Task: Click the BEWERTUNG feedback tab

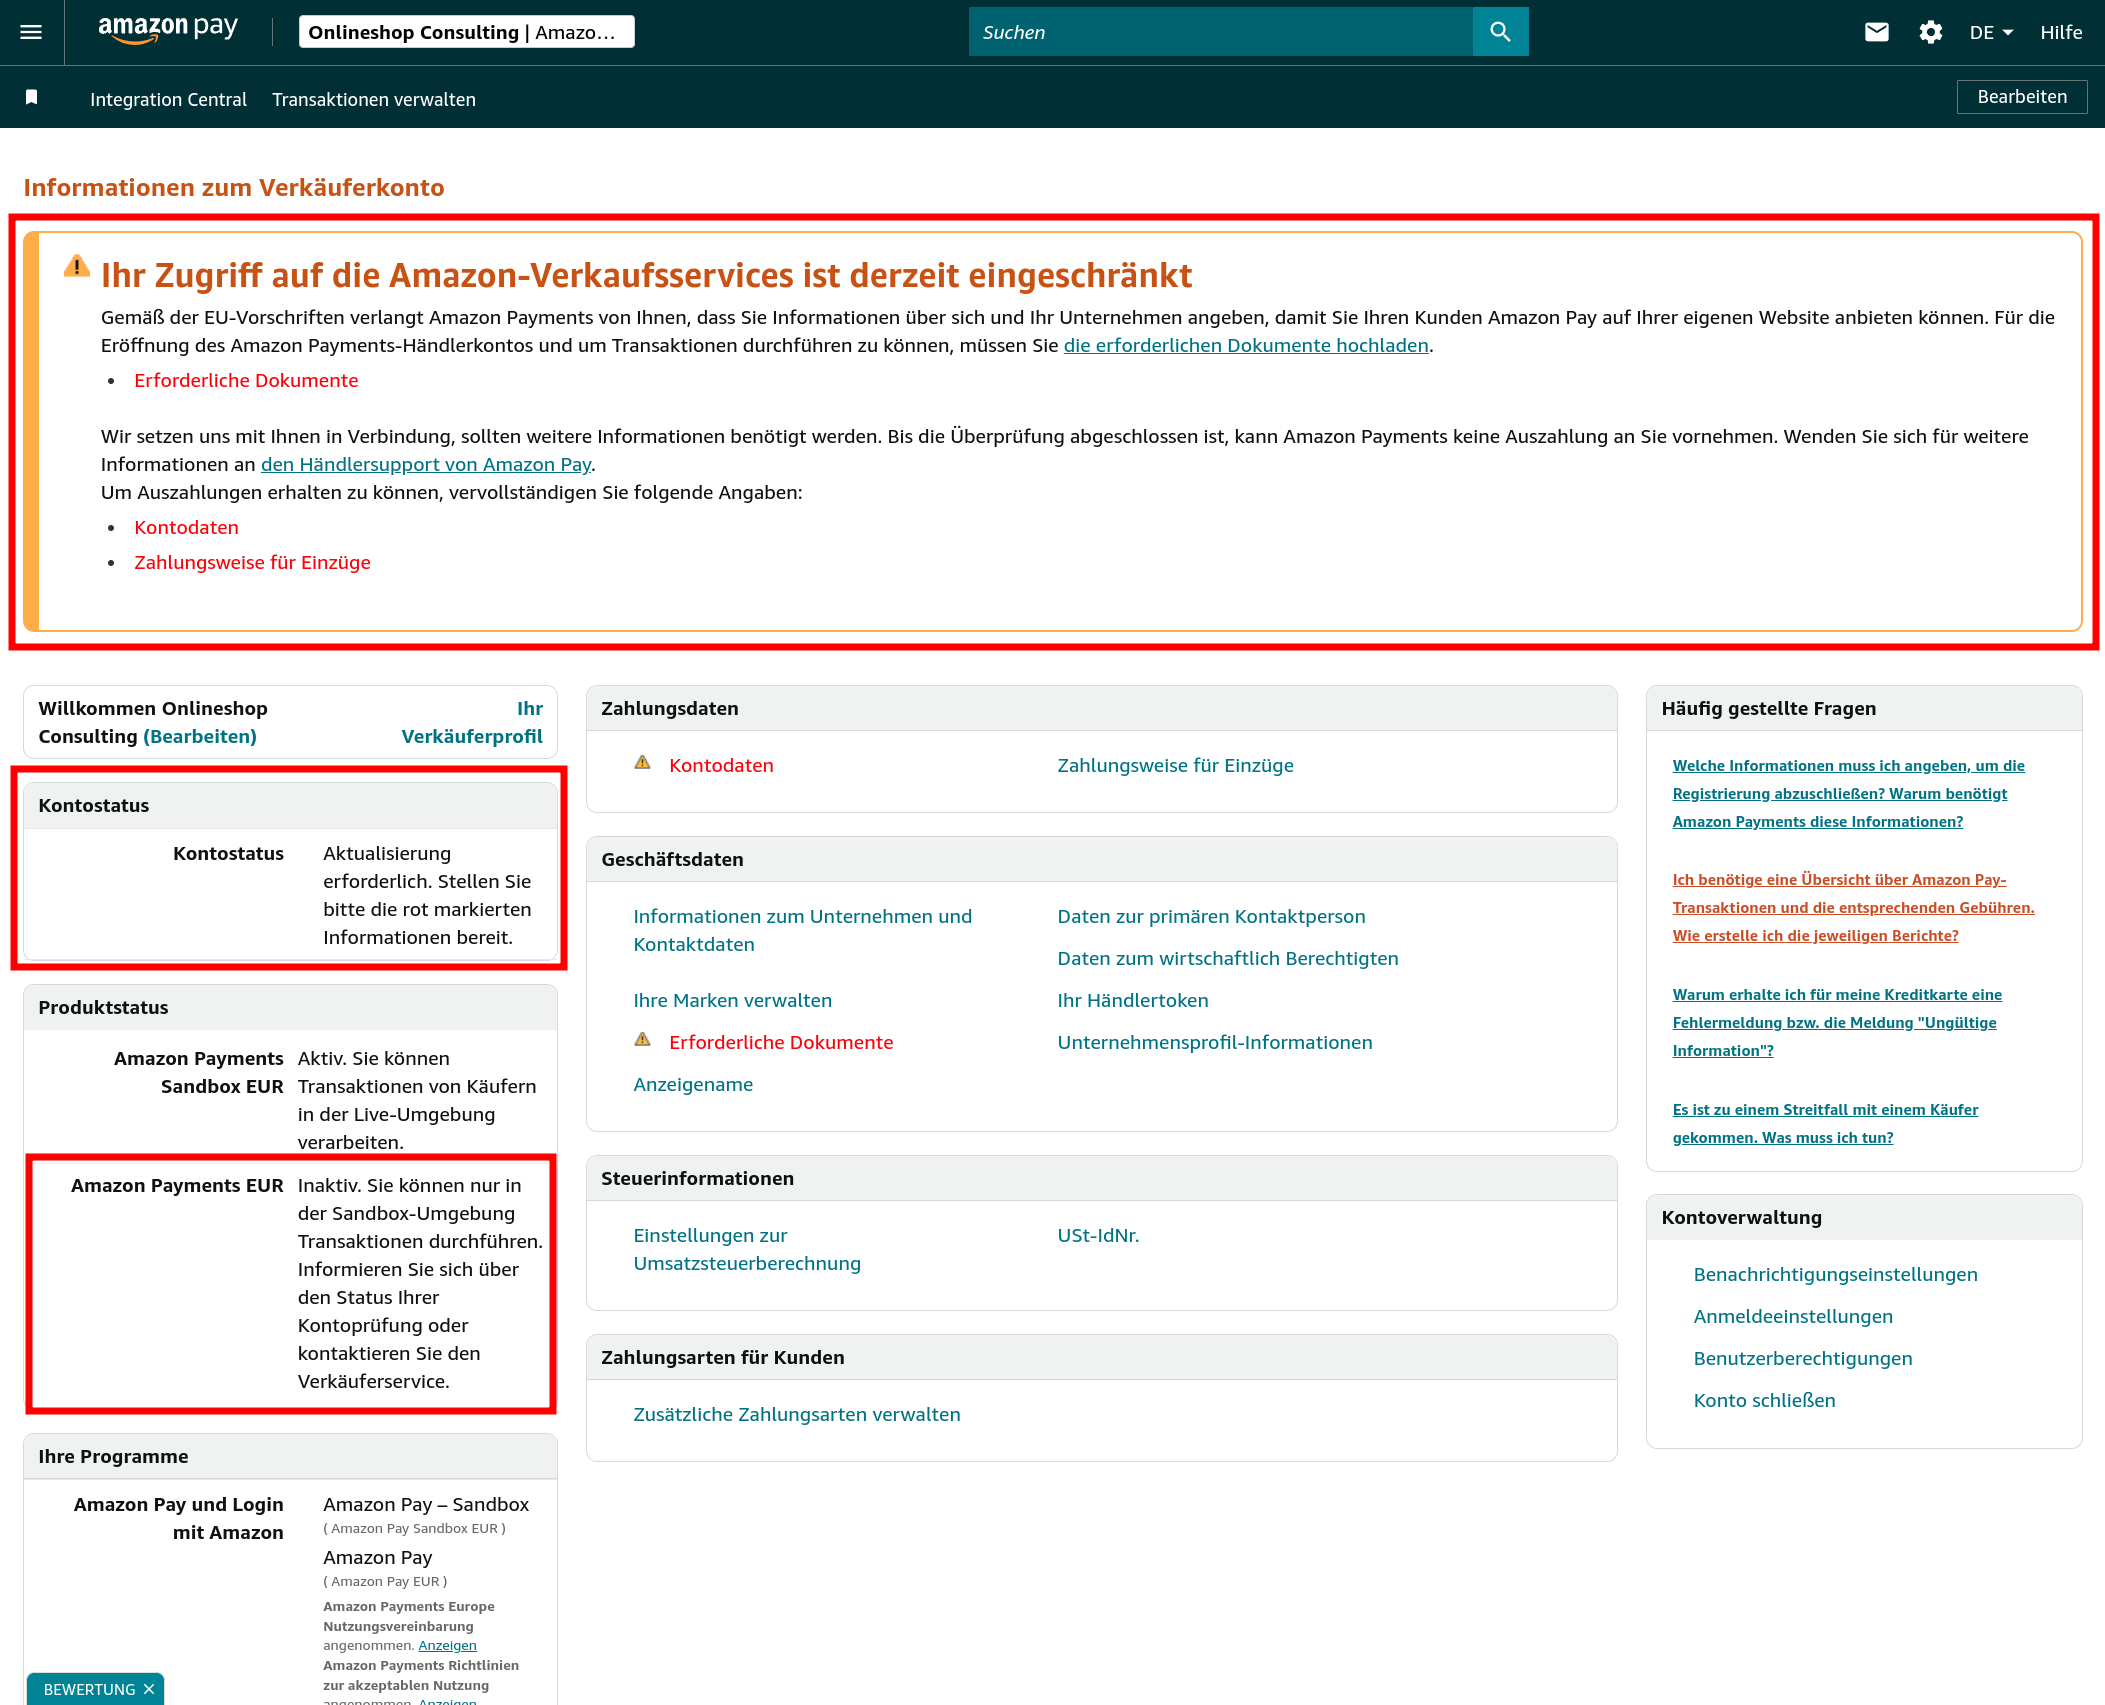Action: (x=90, y=1689)
